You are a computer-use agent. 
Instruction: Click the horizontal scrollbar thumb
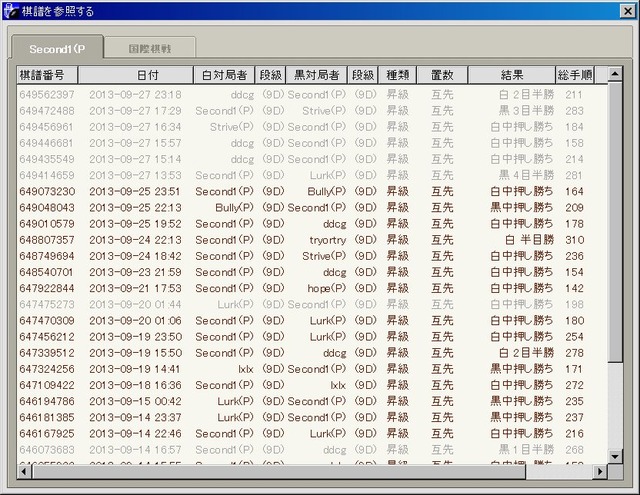tap(278, 472)
